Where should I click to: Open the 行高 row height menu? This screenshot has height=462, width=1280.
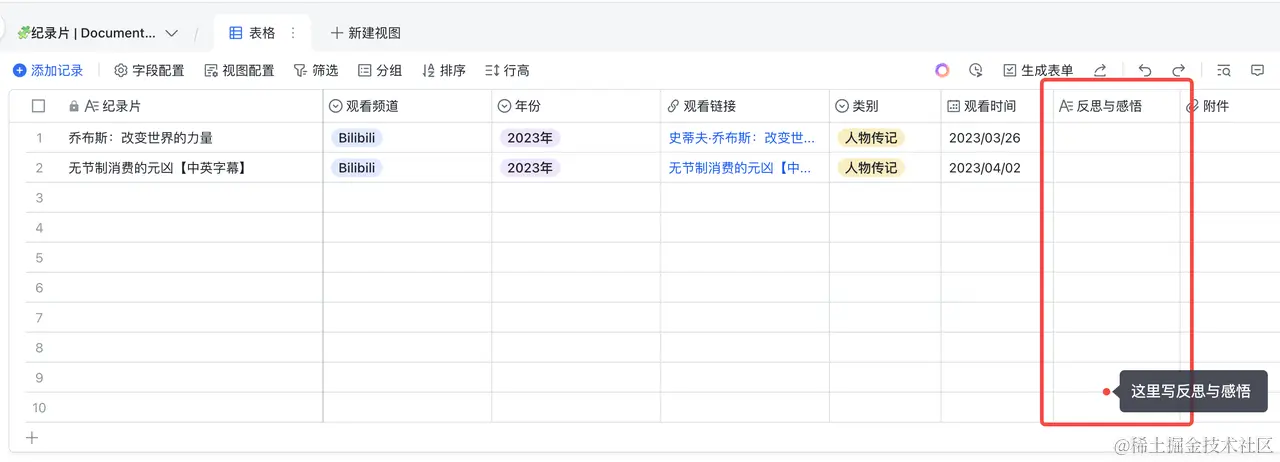[x=507, y=70]
